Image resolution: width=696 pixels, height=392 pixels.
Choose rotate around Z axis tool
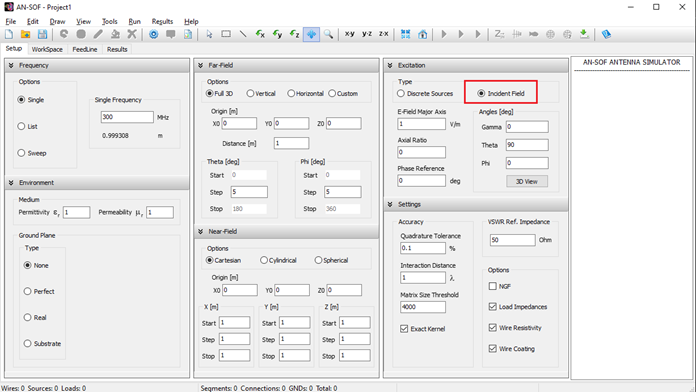pos(294,34)
